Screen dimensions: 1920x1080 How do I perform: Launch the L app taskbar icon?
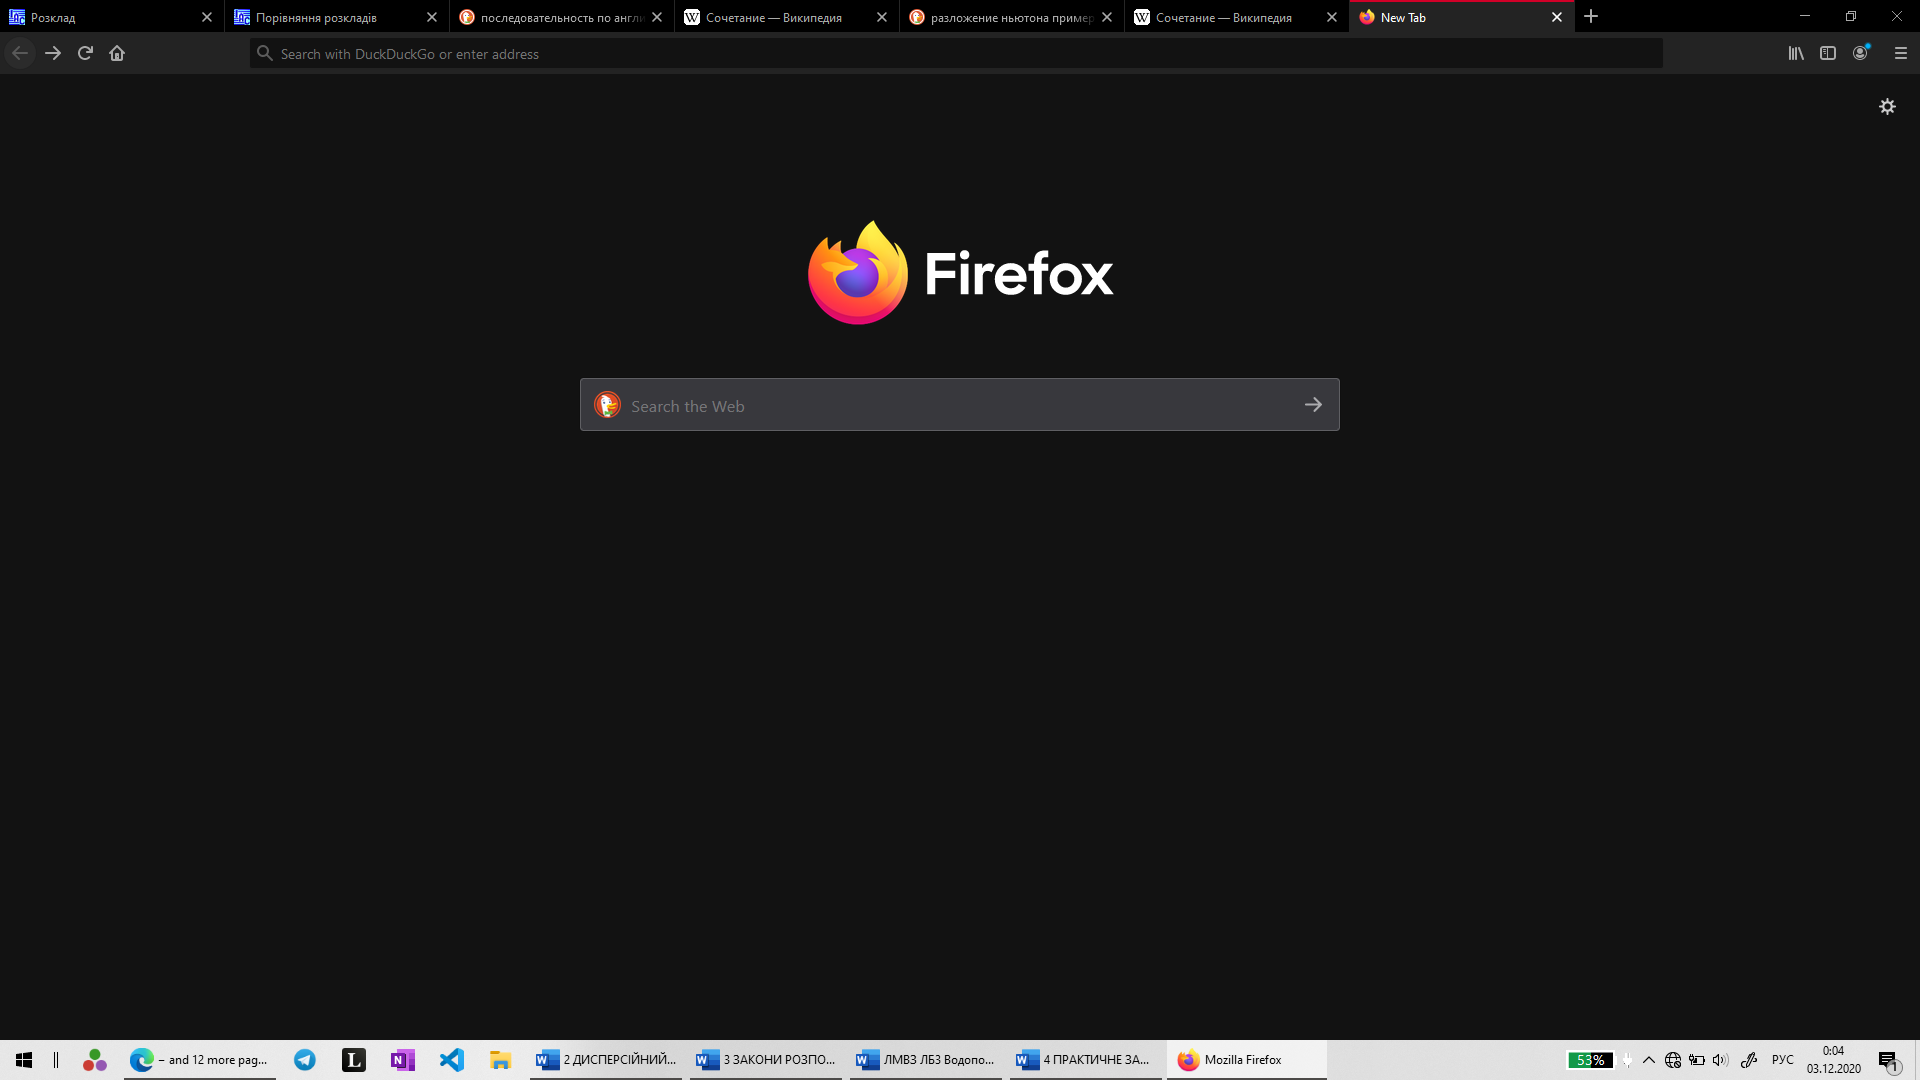point(354,1060)
